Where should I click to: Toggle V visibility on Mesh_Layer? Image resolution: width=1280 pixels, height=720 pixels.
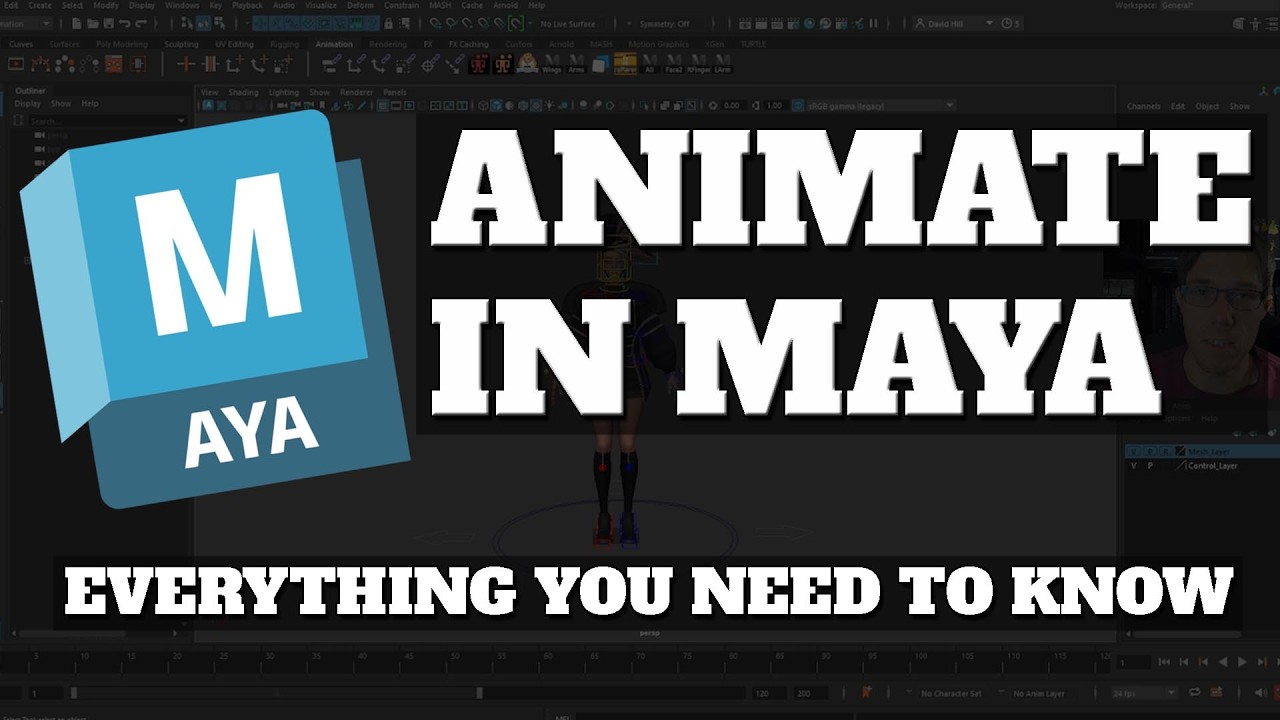tap(1134, 452)
